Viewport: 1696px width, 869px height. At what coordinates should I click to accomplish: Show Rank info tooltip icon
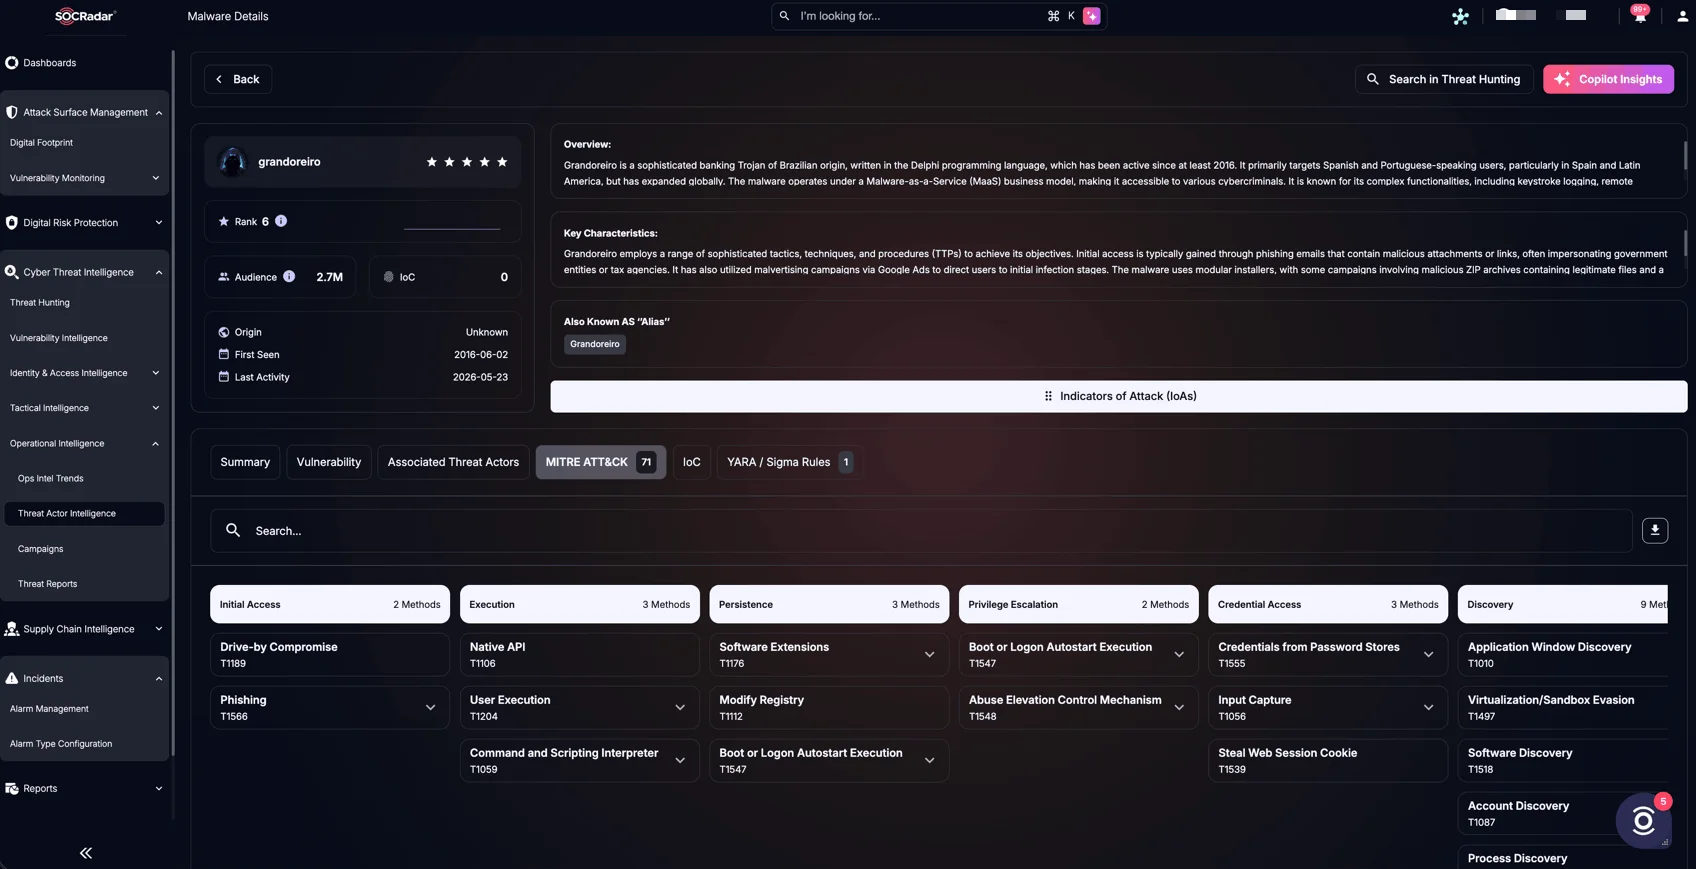281,221
